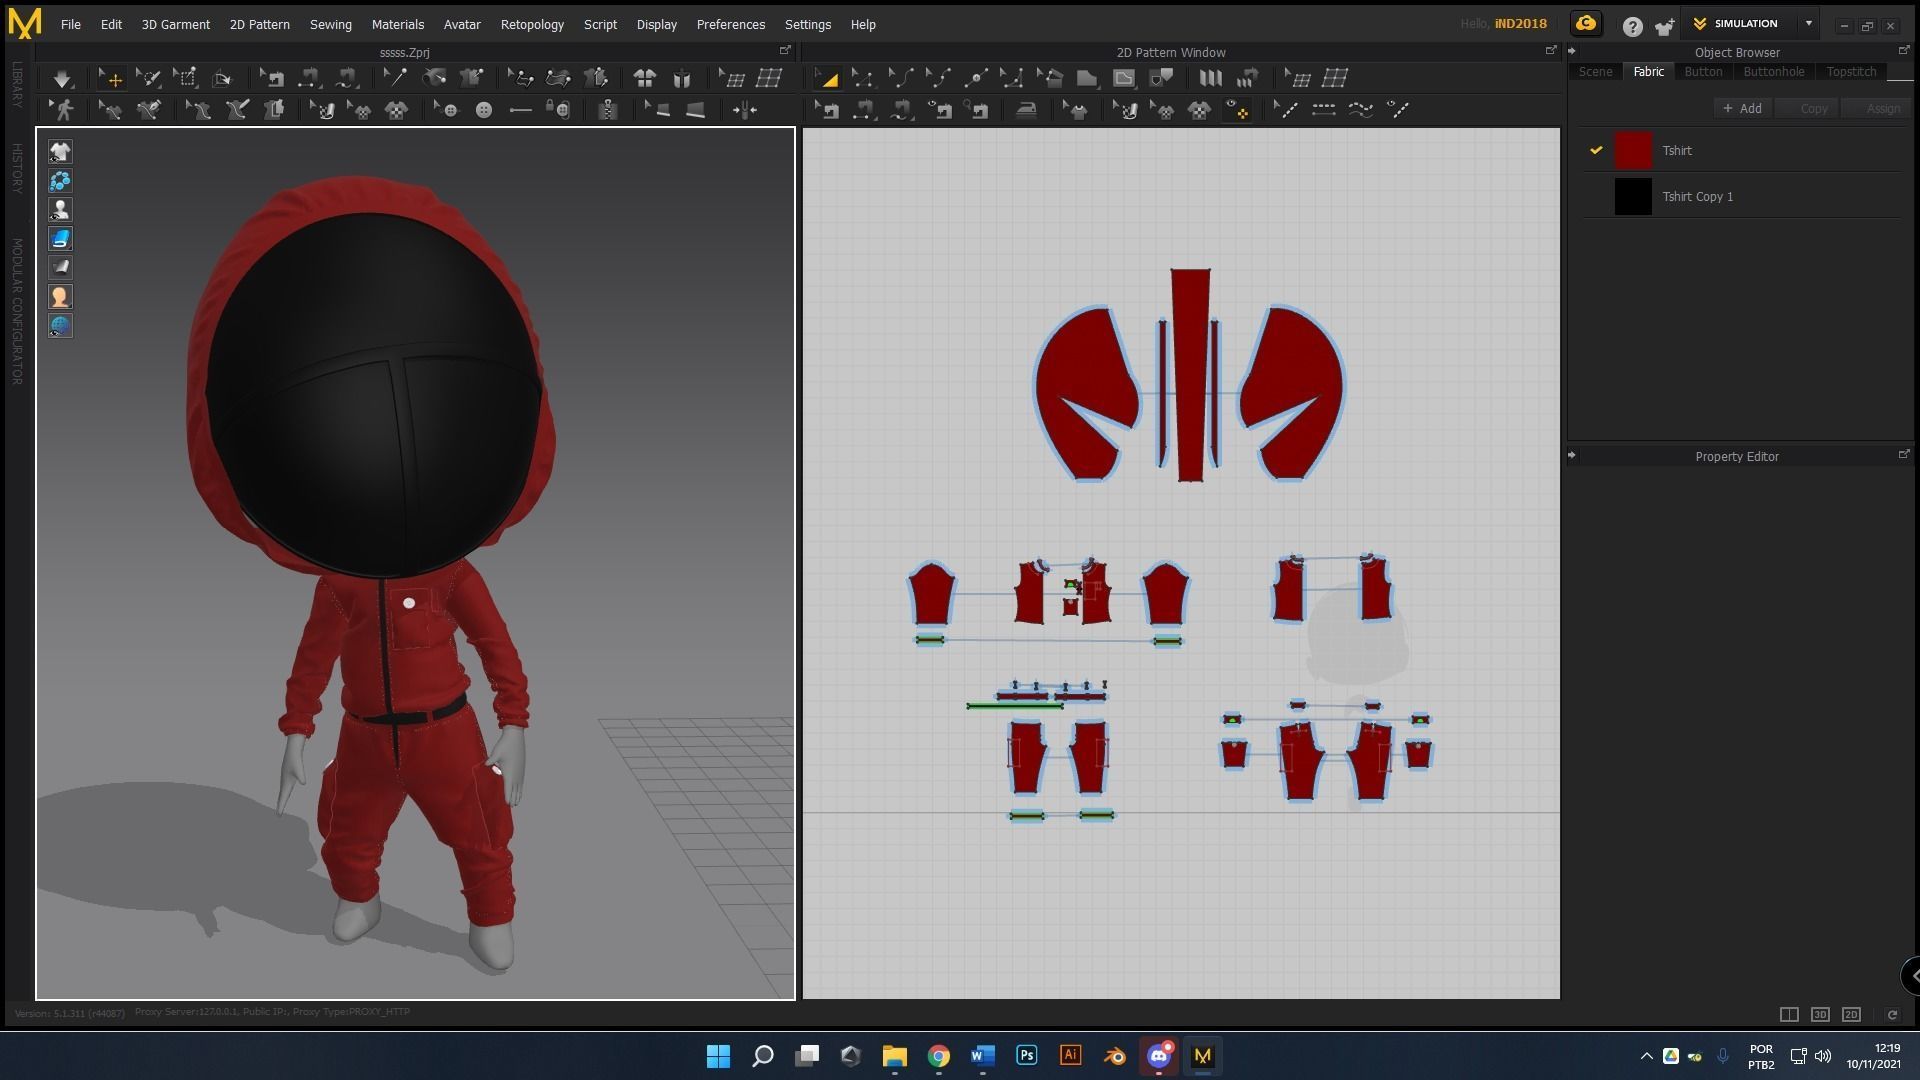Select the Add Point tool in 2D toolbar
This screenshot has height=1080, width=1920.
pos(976,78)
